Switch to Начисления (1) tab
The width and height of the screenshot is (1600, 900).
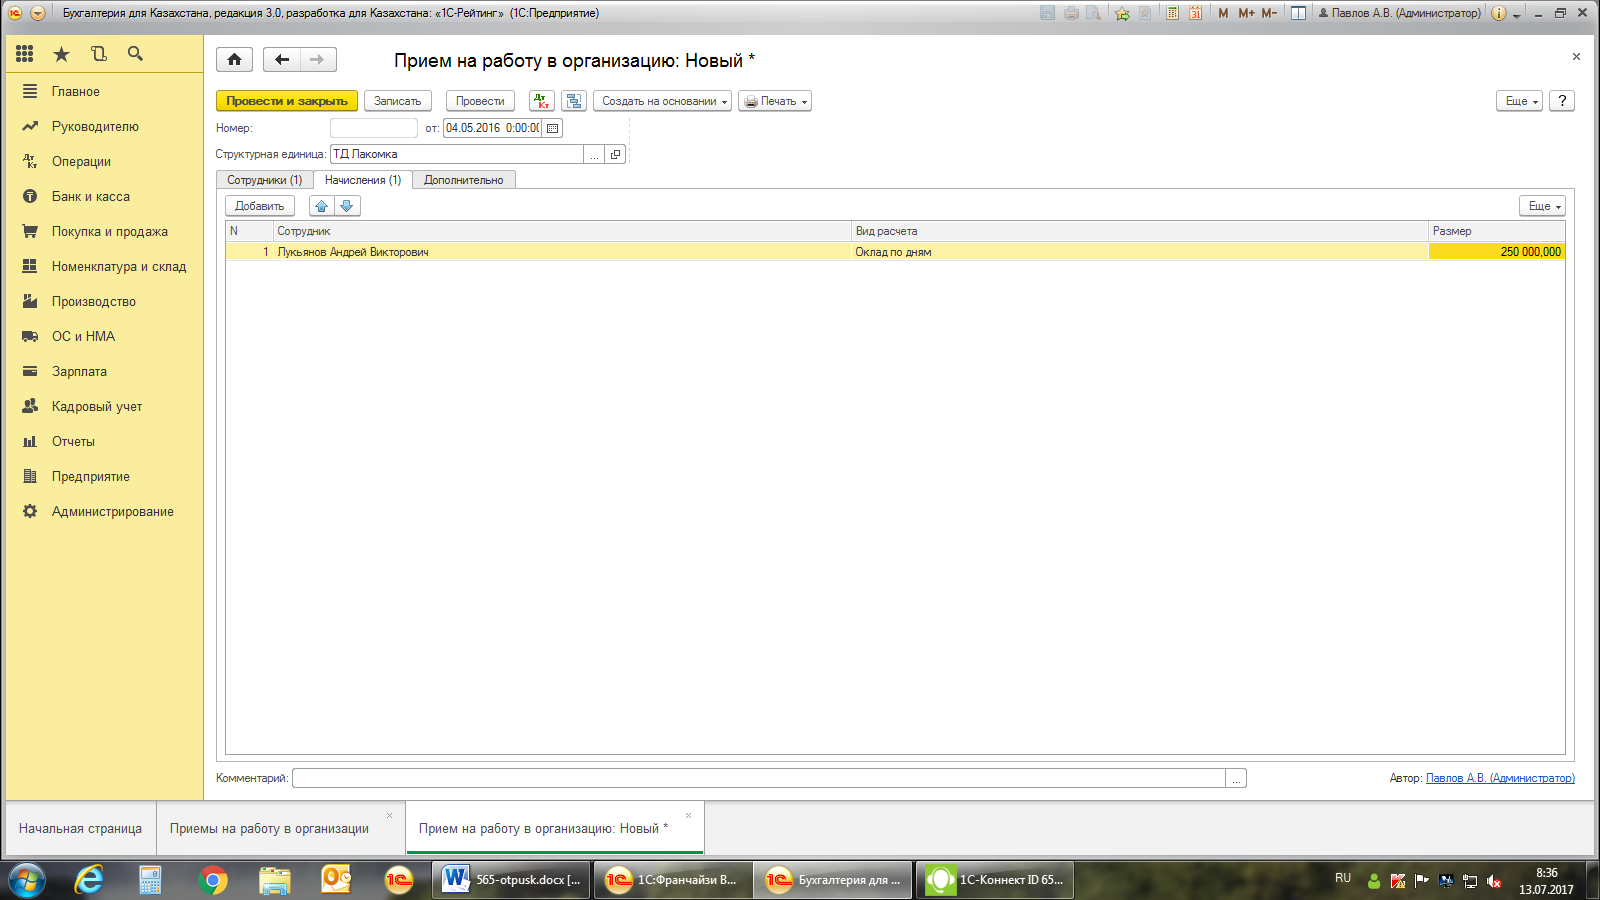tap(363, 180)
